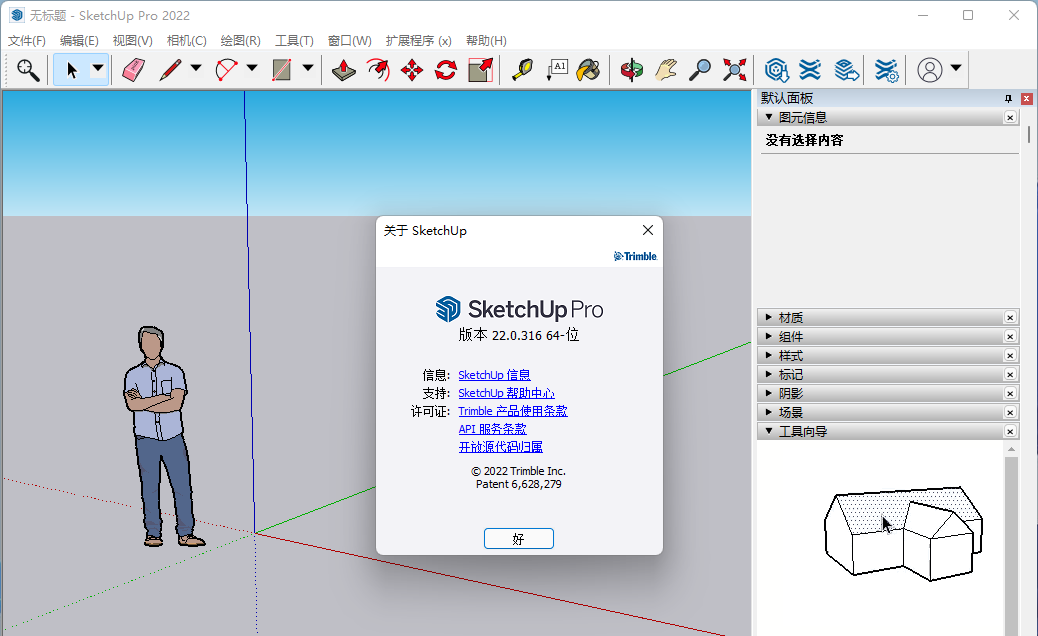Close the 材质 section
The width and height of the screenshot is (1038, 636).
(1010, 317)
